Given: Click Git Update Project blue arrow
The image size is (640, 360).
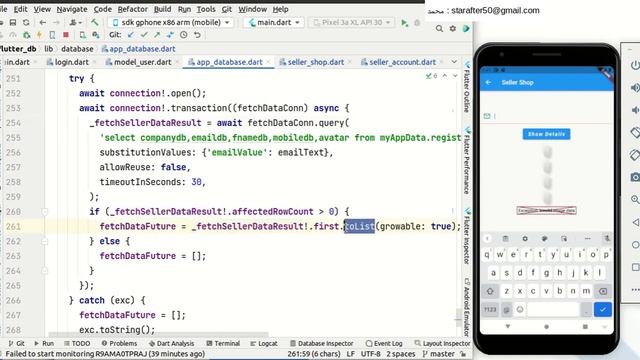Looking at the screenshot, I should point(130,35).
